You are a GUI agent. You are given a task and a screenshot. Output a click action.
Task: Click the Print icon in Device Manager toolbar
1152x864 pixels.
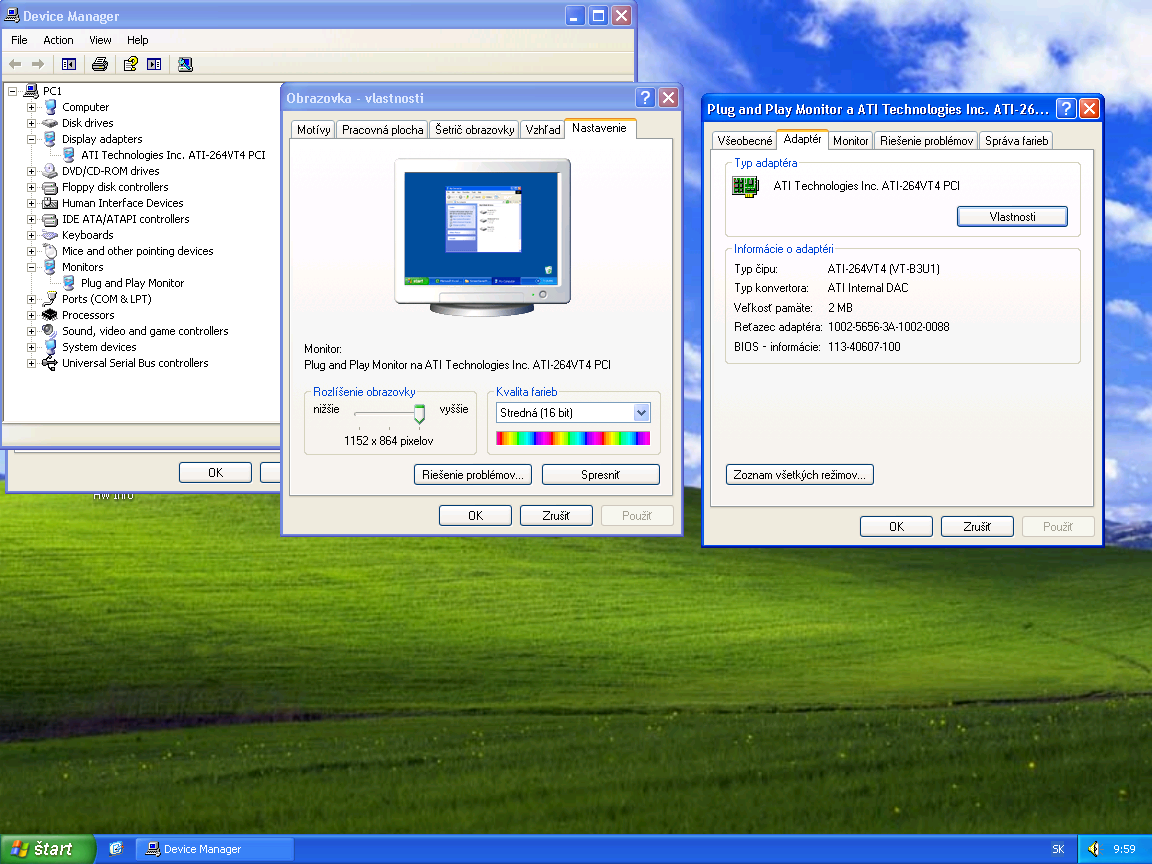100,65
